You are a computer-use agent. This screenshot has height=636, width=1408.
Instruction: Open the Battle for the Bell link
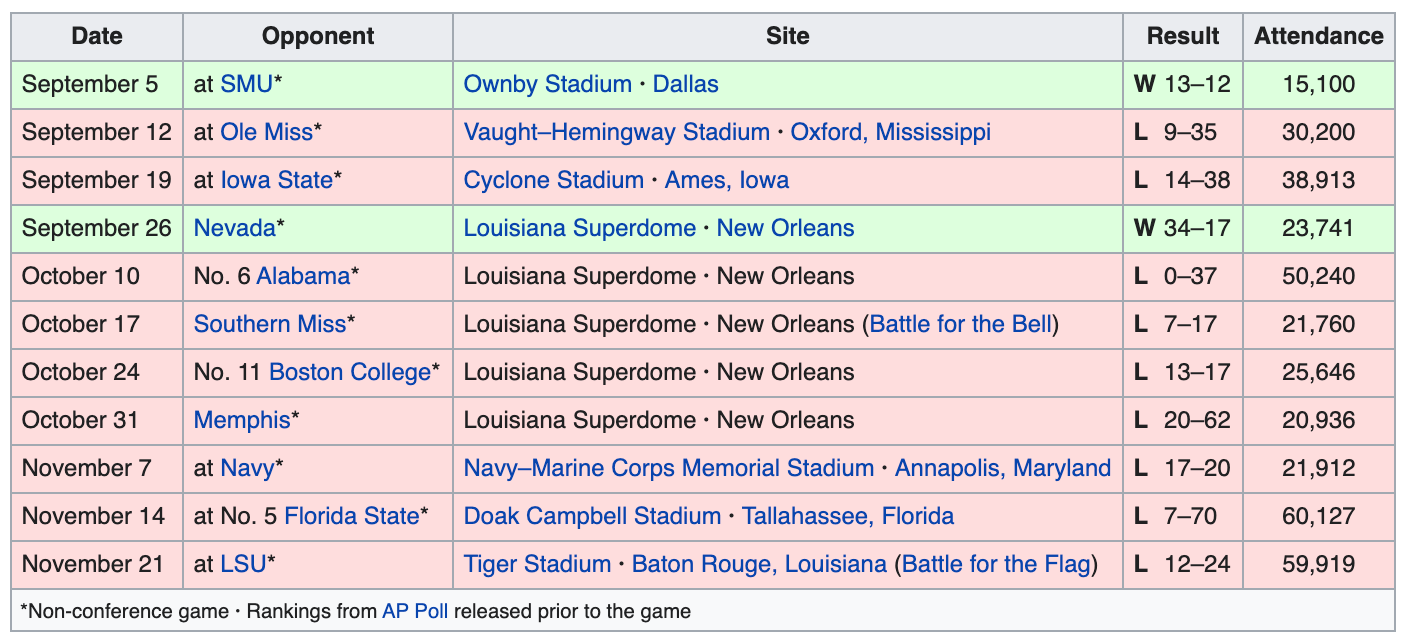coord(961,324)
